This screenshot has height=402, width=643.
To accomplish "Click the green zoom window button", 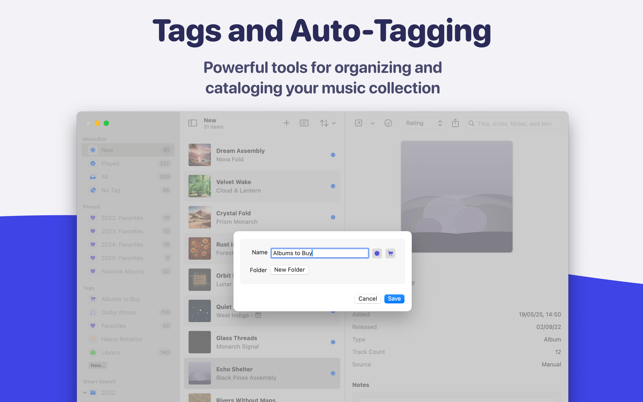I will tap(106, 123).
